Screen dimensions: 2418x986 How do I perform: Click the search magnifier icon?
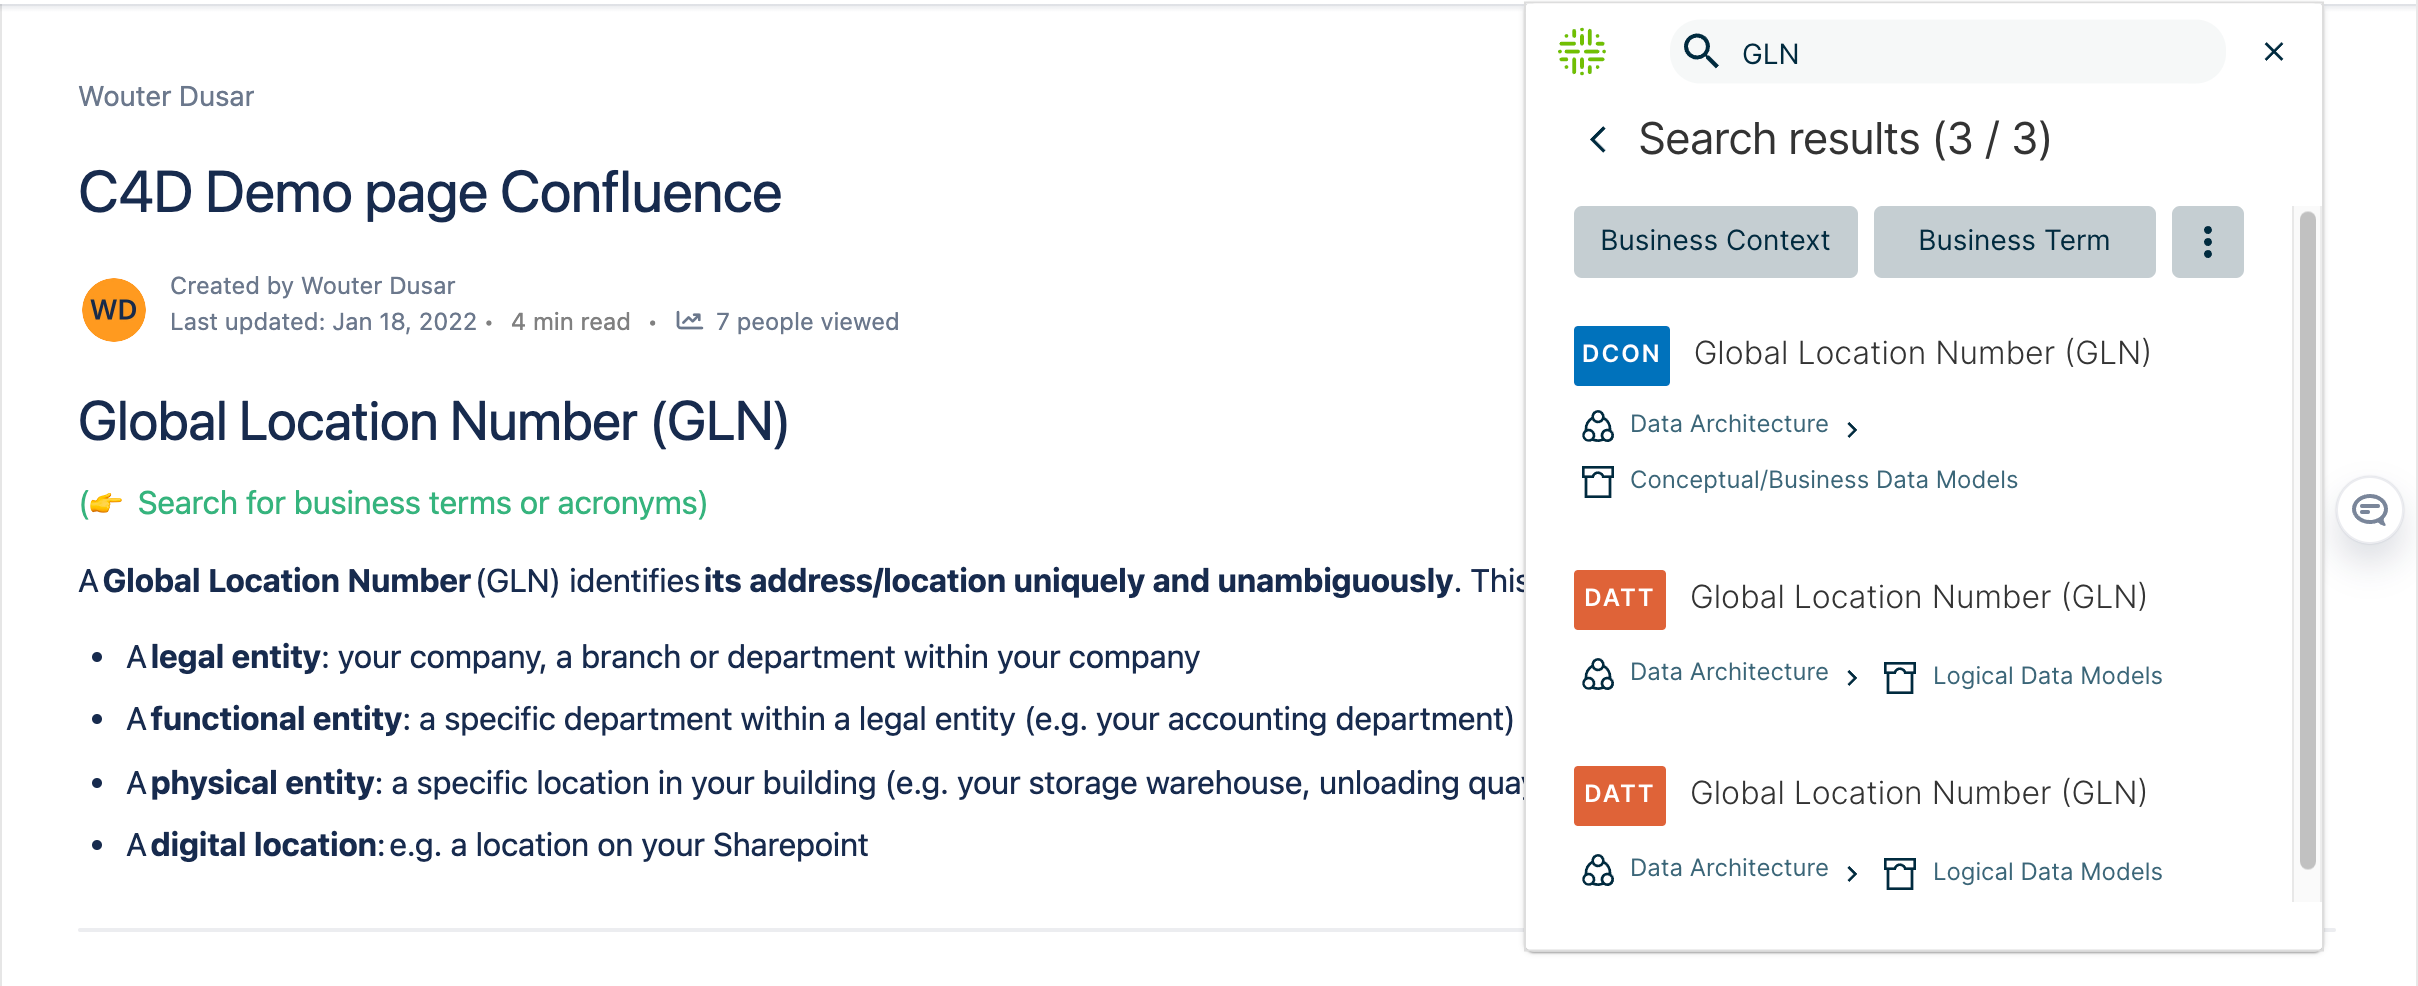[1700, 51]
